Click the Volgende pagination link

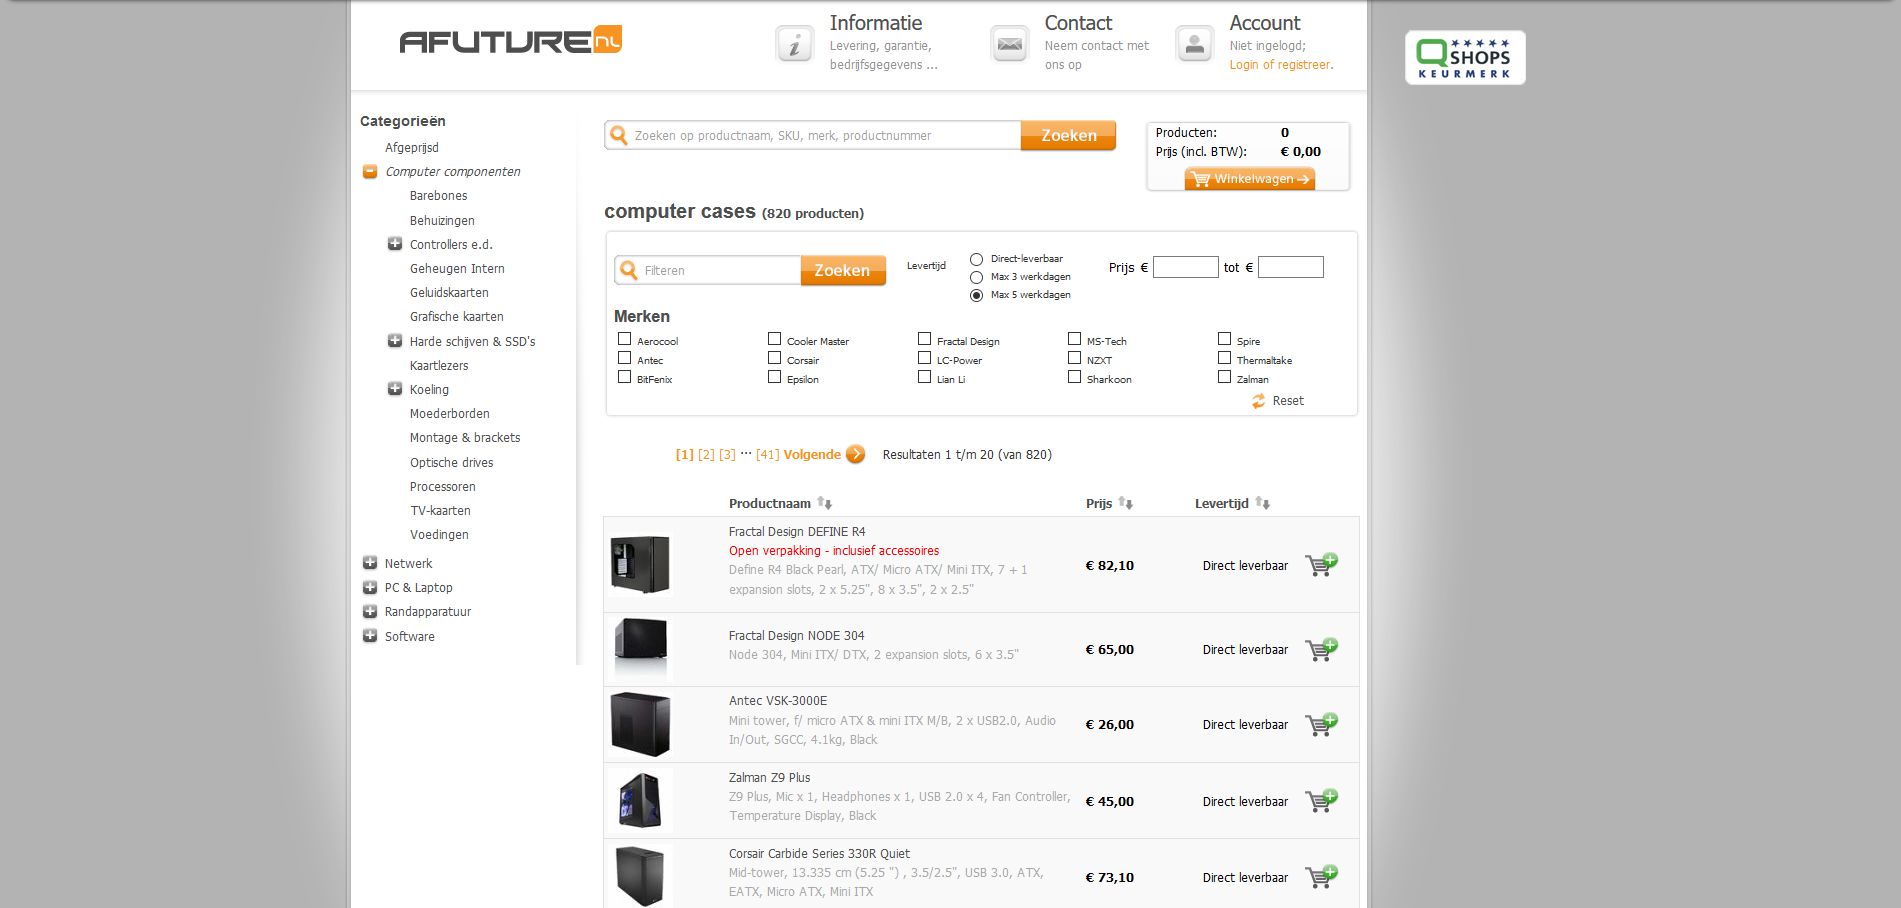[812, 454]
